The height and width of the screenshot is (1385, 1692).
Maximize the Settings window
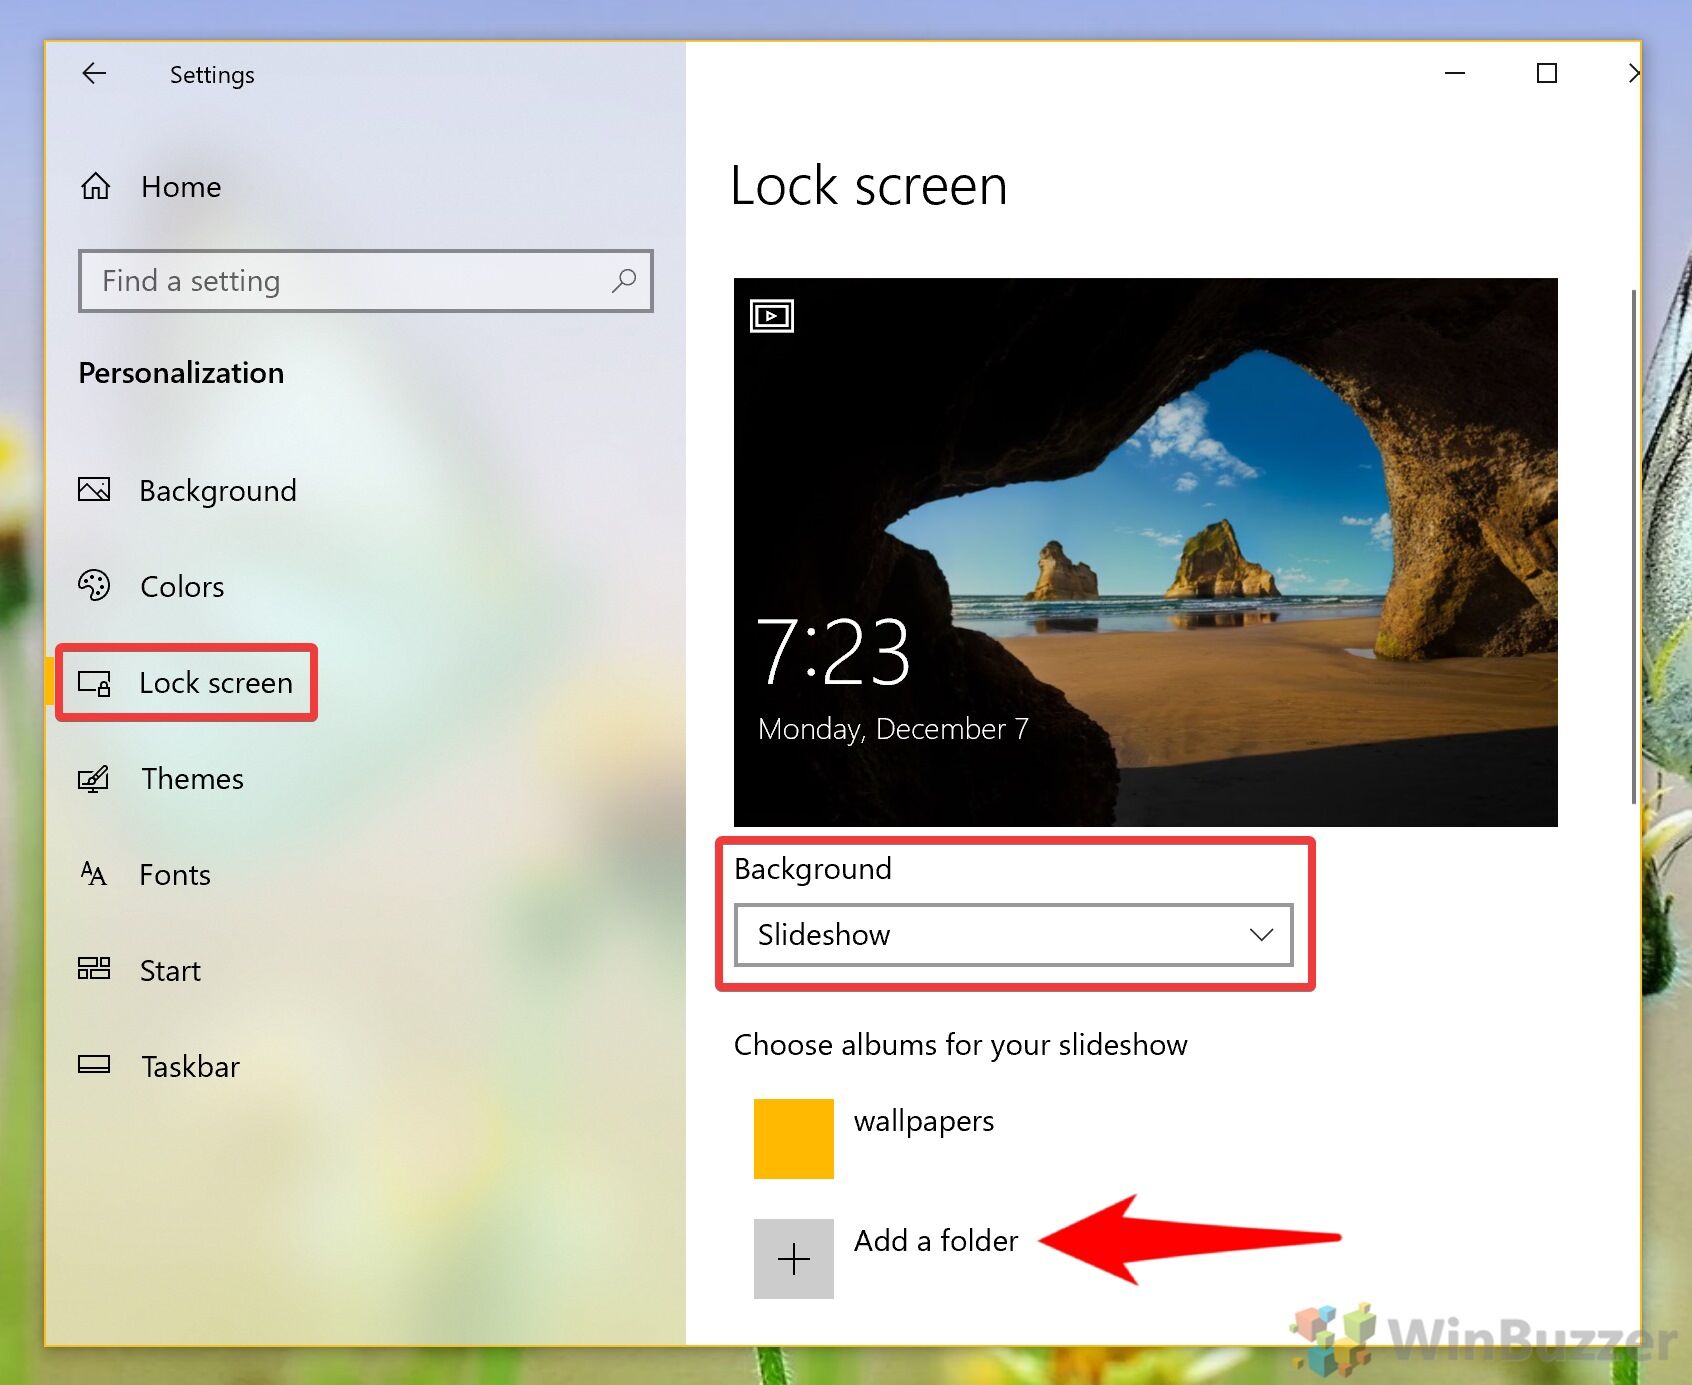click(x=1546, y=73)
